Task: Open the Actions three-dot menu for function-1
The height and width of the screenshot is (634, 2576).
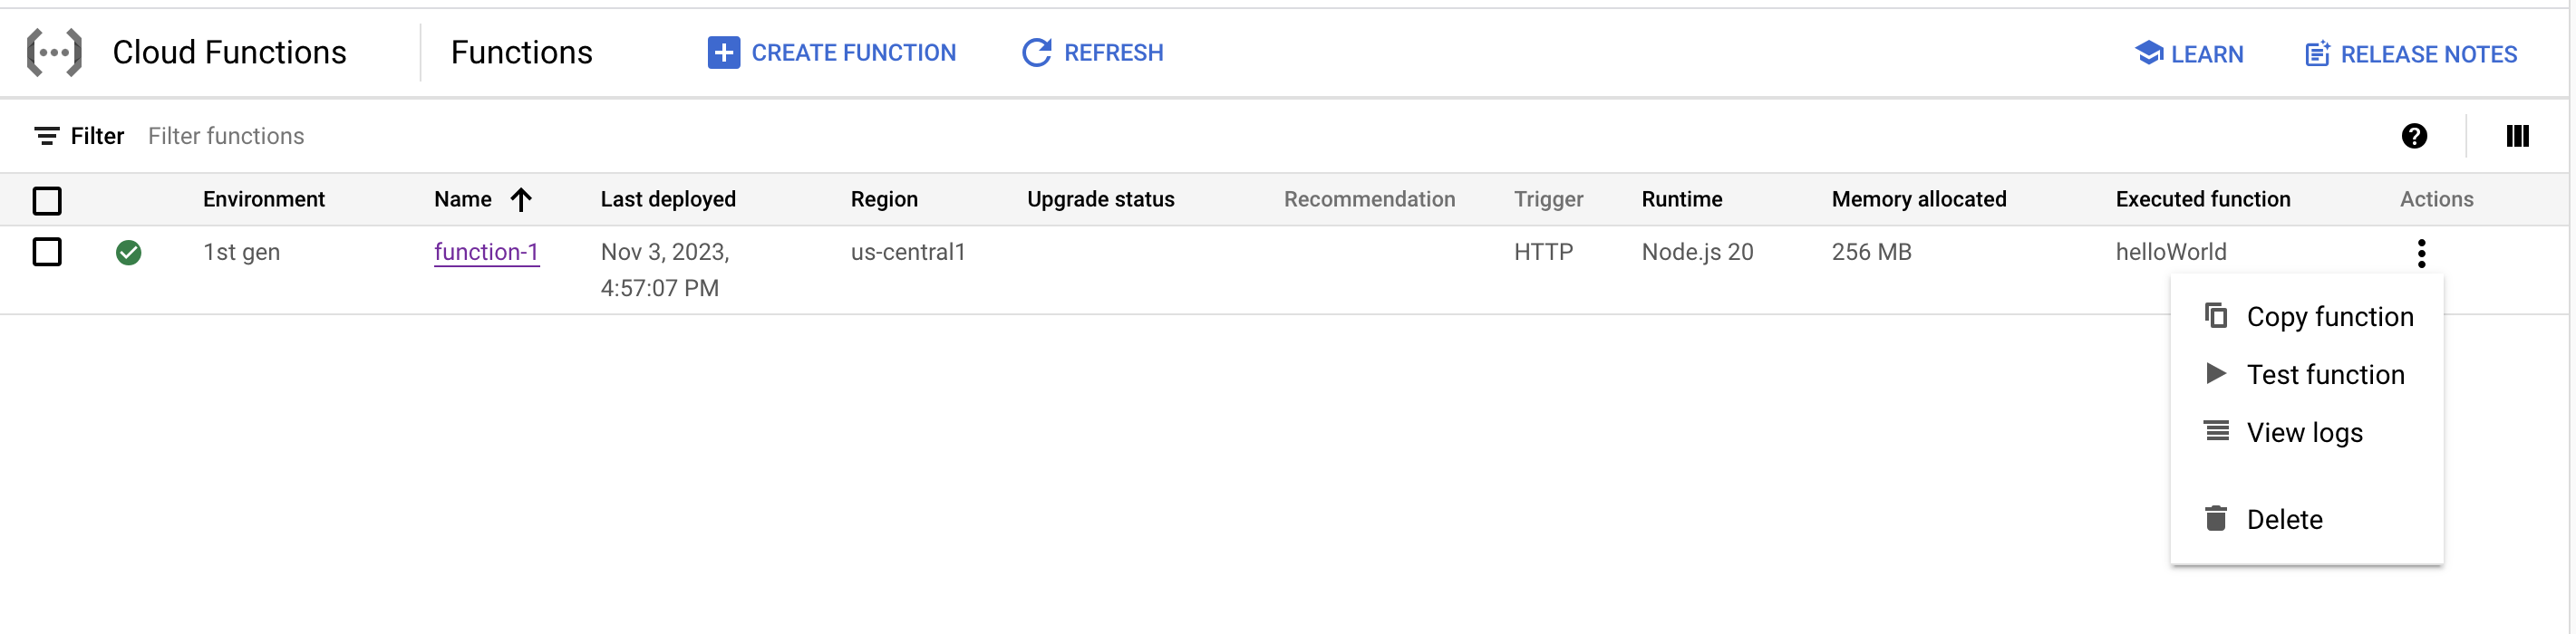Action: 2422,253
